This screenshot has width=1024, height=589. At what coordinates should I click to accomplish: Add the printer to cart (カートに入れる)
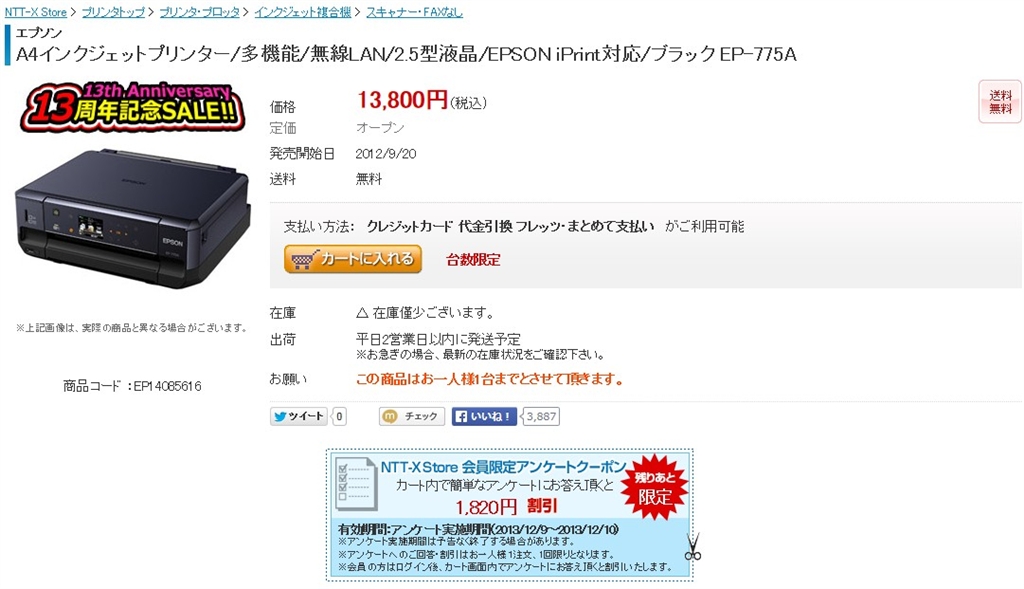point(353,259)
